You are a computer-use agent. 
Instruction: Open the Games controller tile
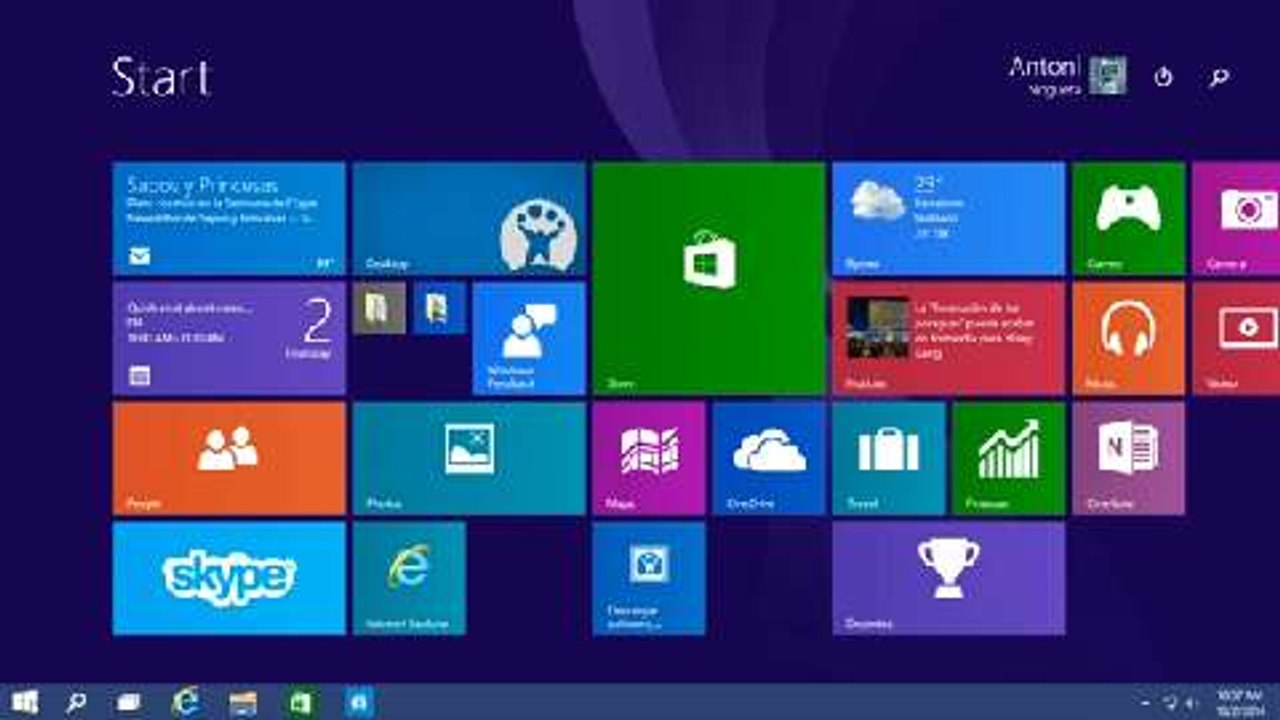click(1129, 219)
